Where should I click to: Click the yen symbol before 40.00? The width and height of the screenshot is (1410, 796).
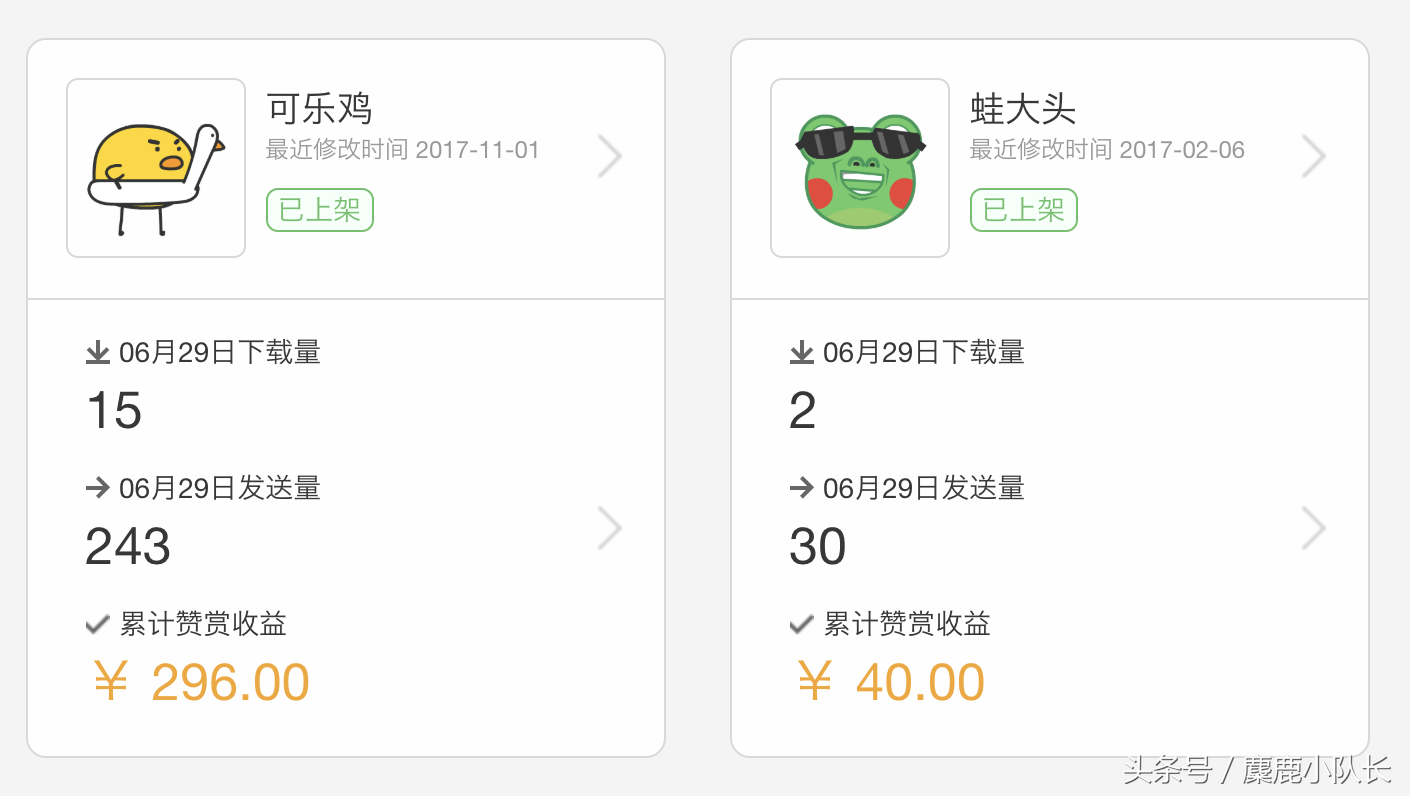coord(817,681)
